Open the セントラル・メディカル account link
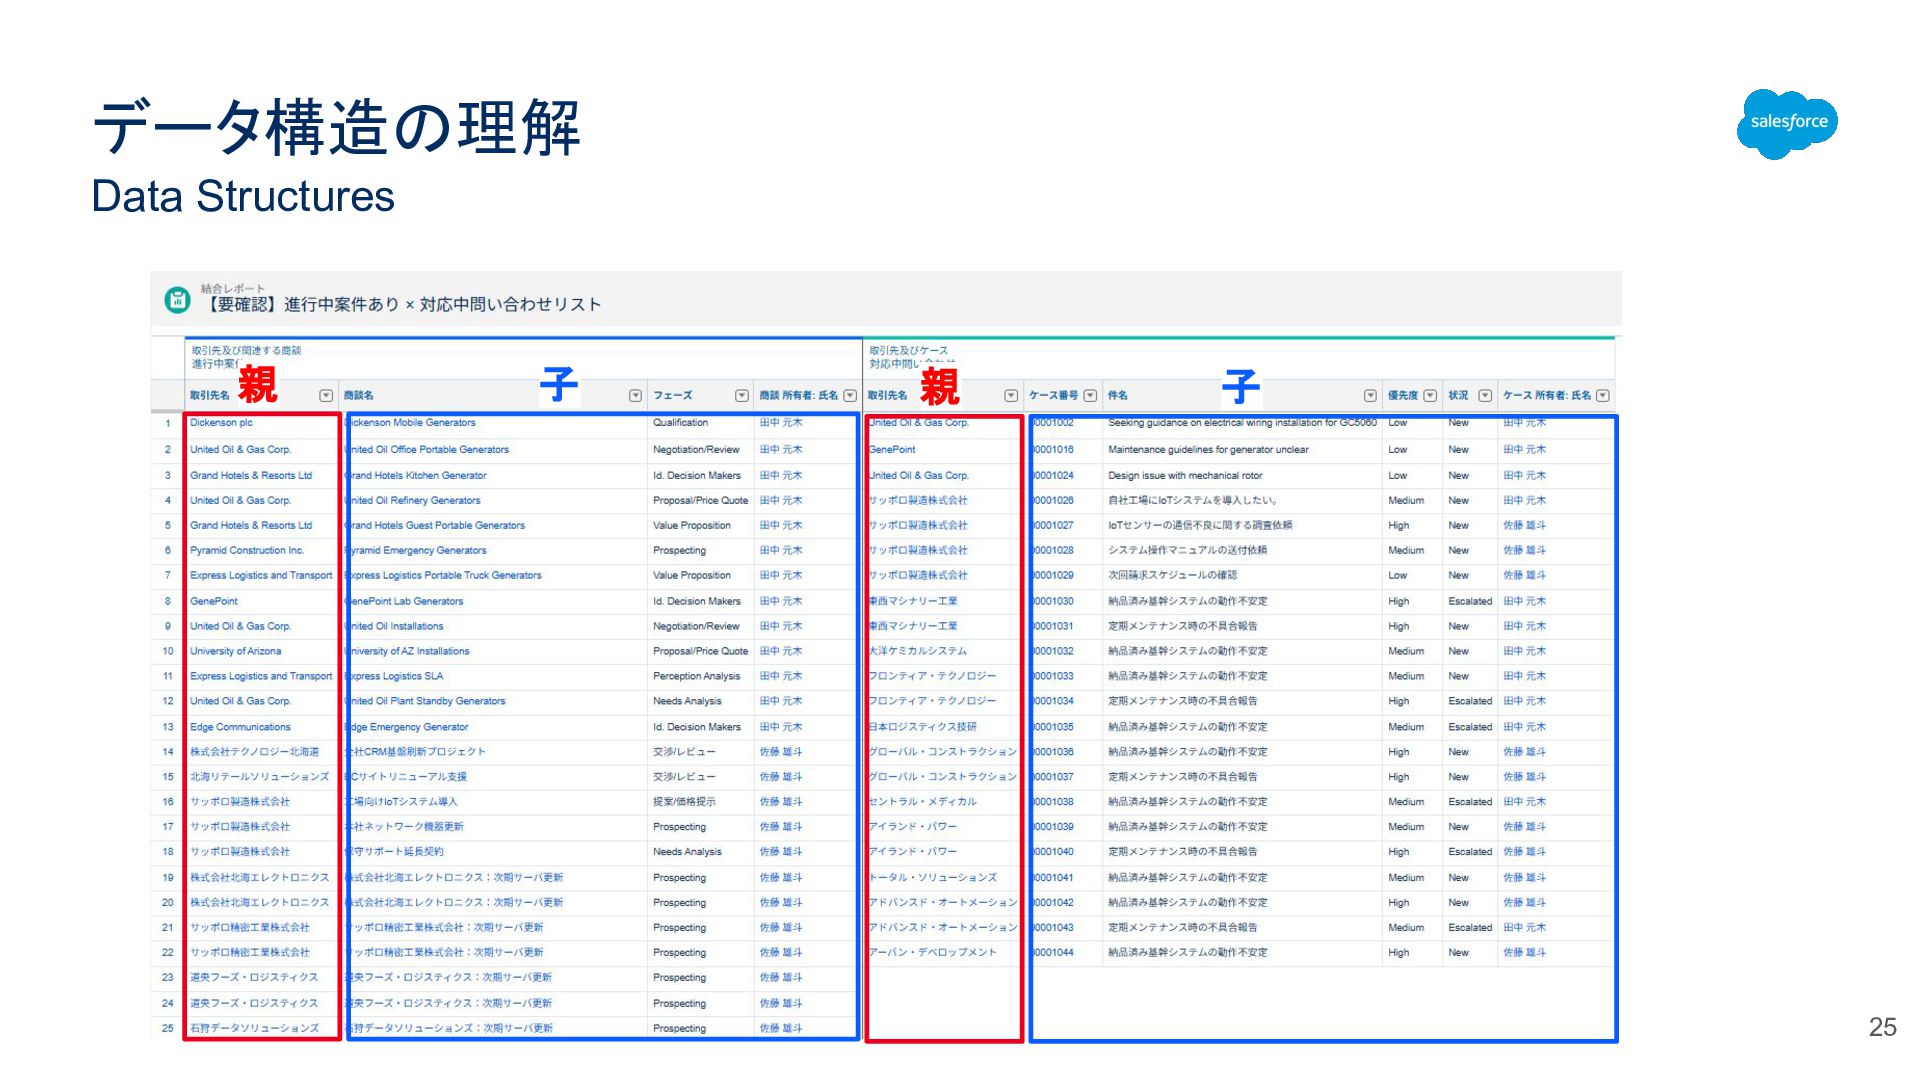1918x1080 pixels. click(x=923, y=802)
